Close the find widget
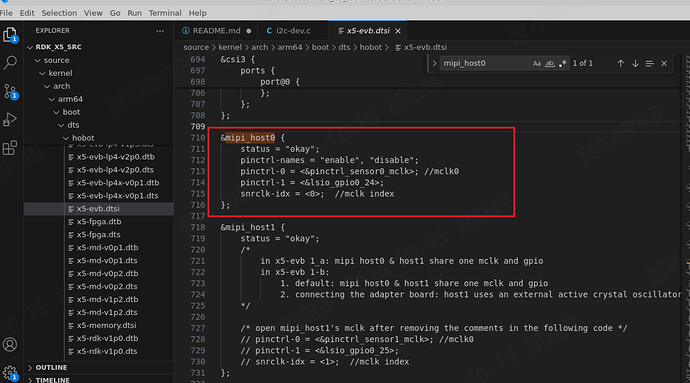The image size is (690, 383). (664, 63)
